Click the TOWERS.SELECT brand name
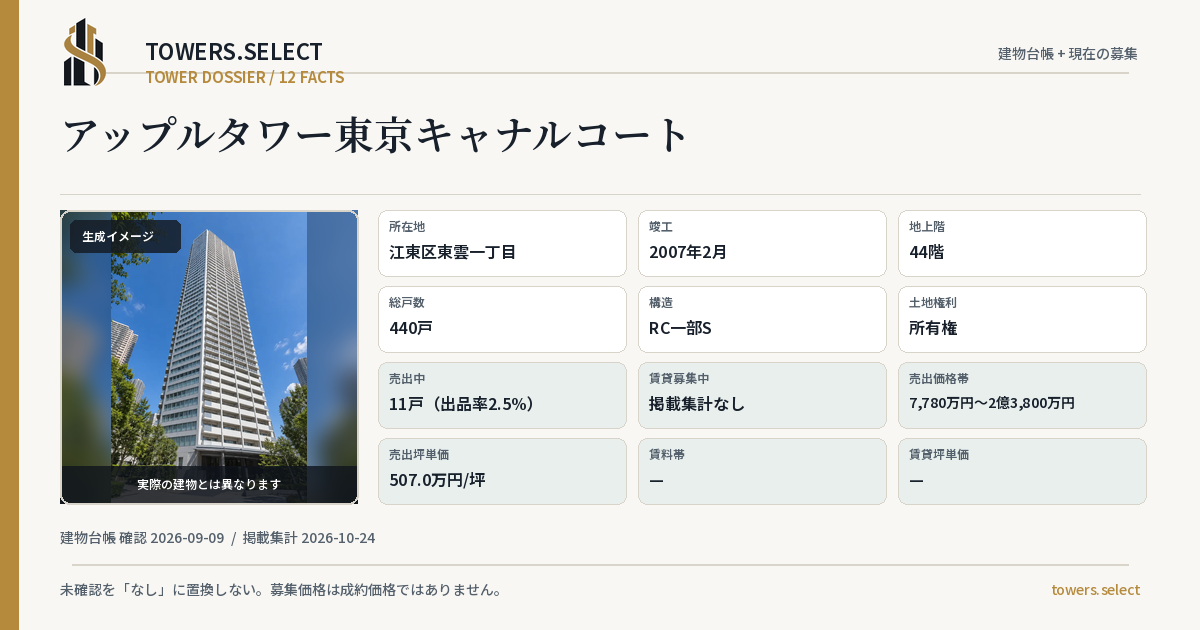 click(x=234, y=52)
